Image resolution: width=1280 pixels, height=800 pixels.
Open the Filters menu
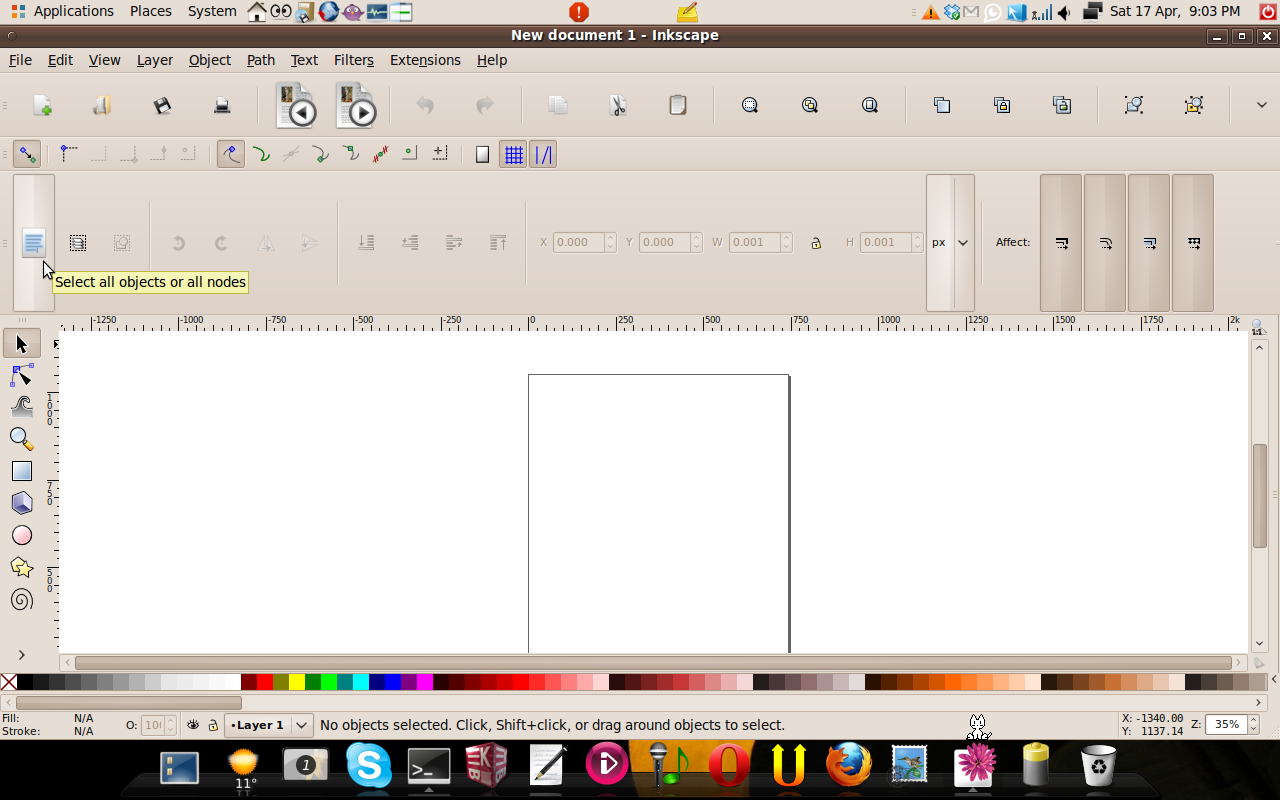tap(353, 60)
